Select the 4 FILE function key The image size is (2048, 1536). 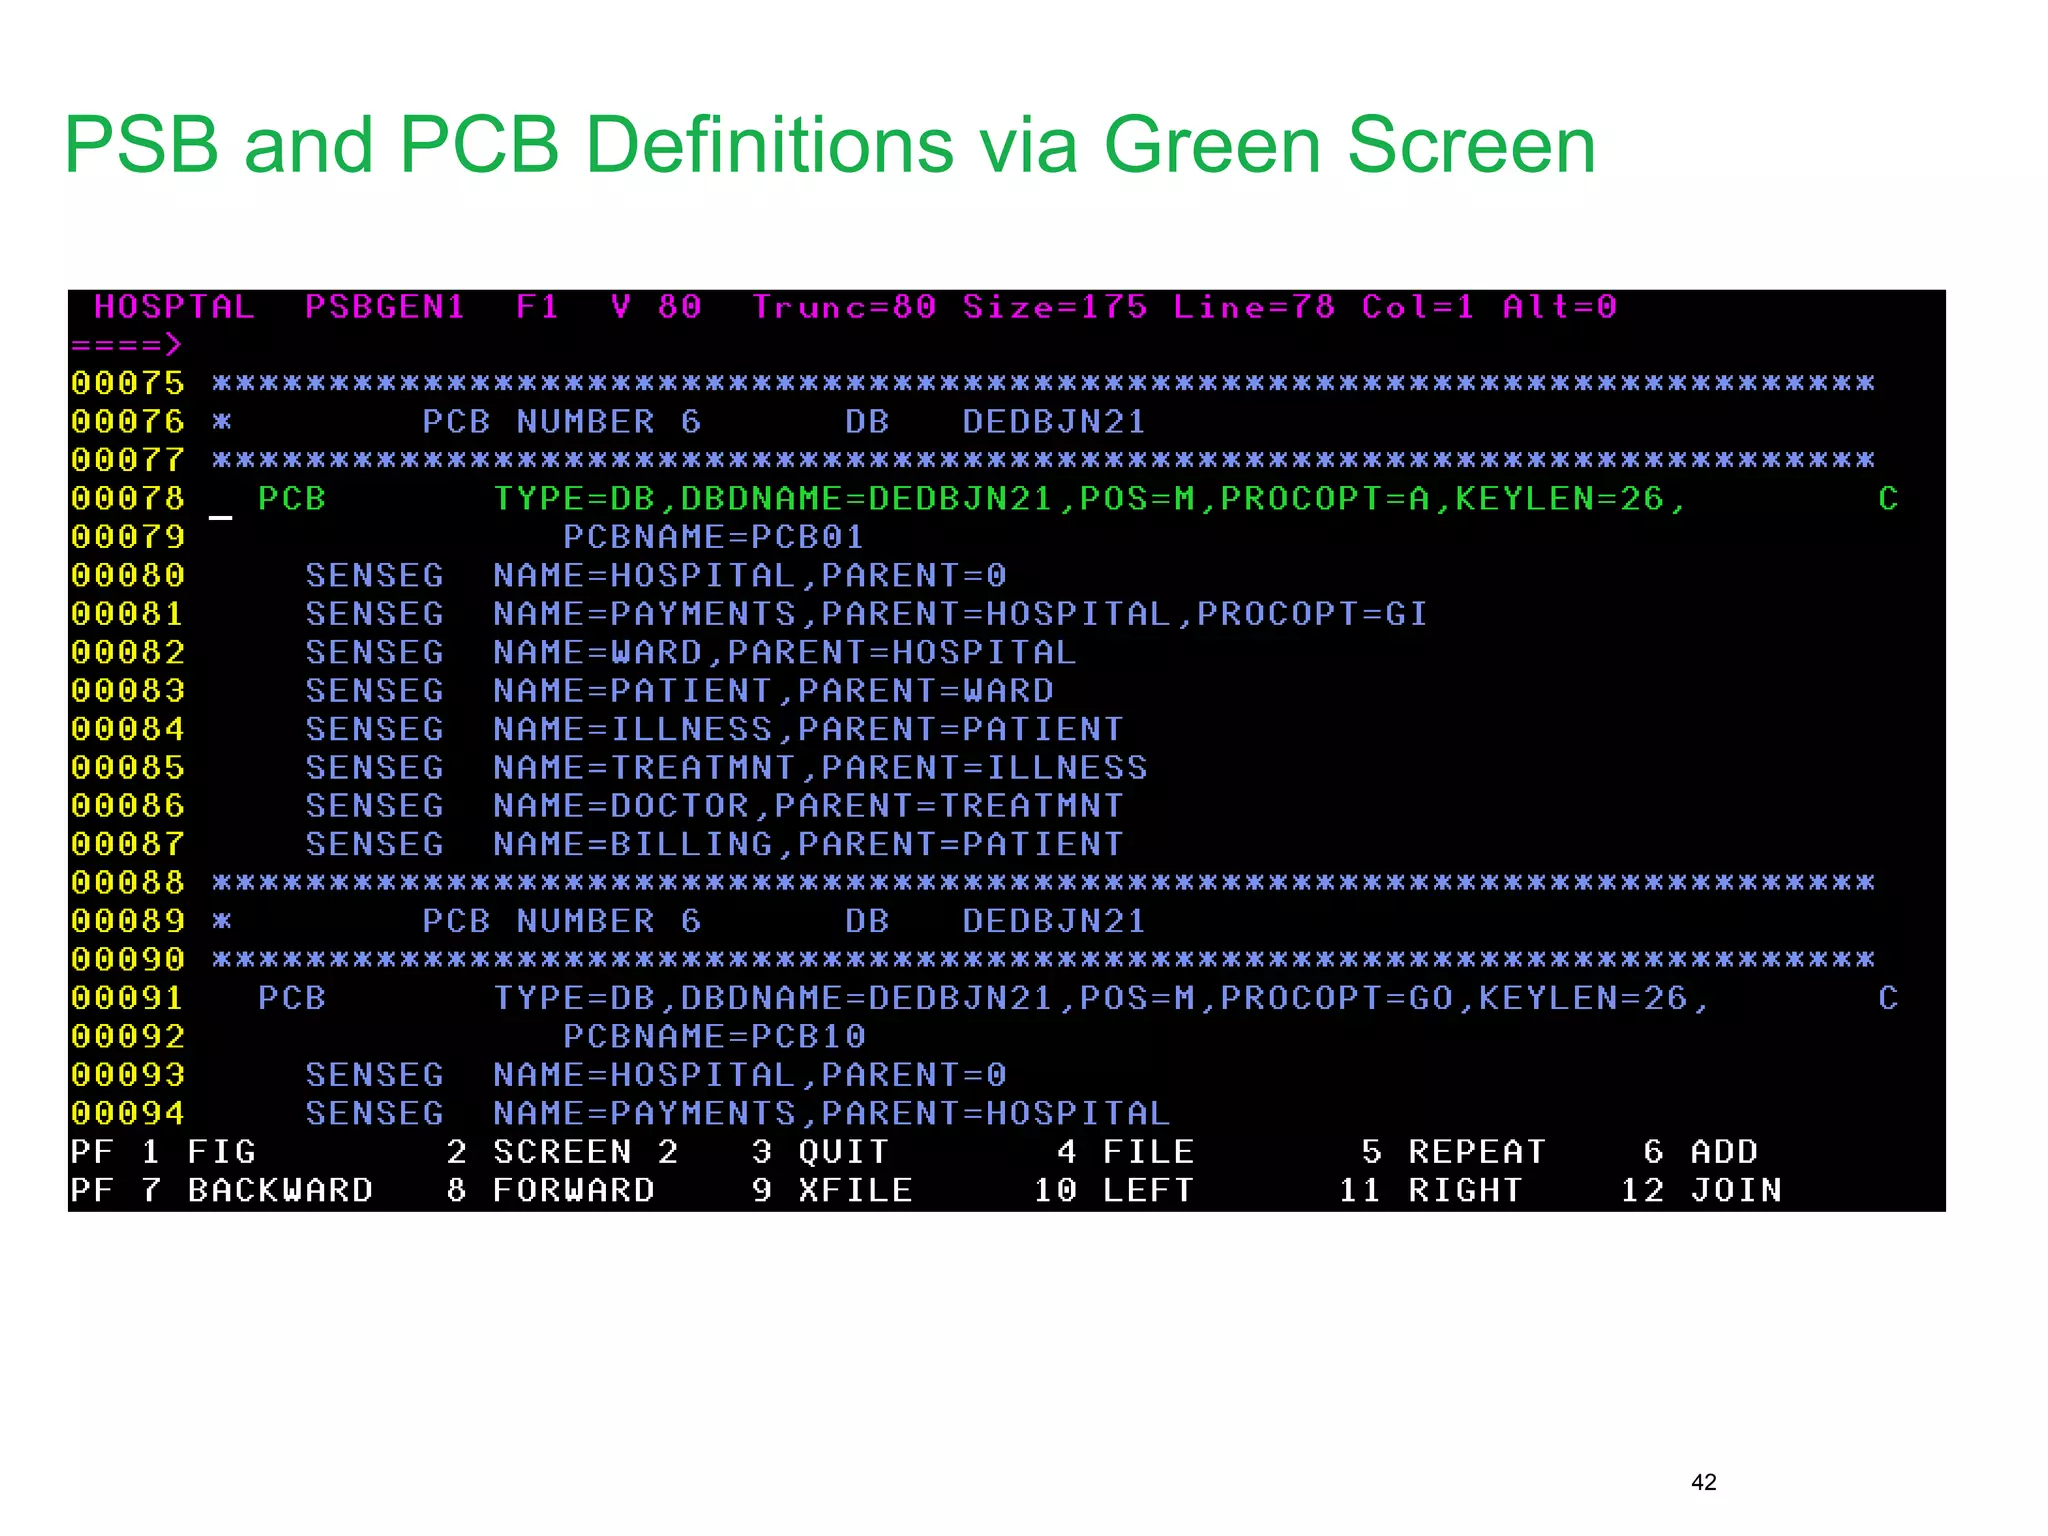[x=1125, y=1152]
